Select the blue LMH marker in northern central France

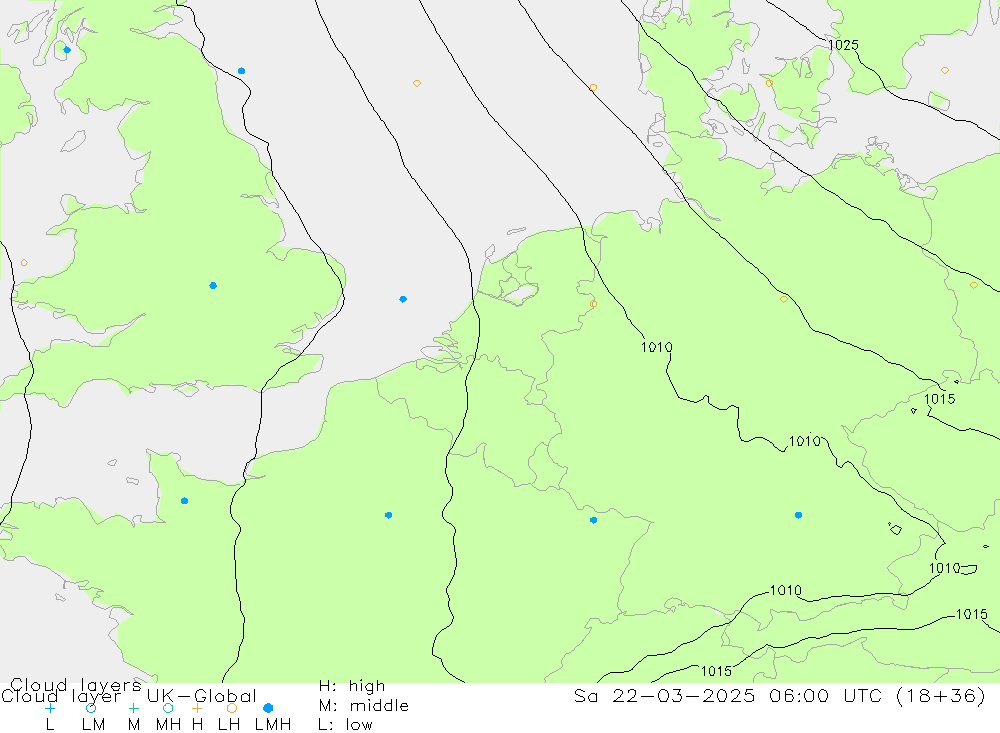point(388,515)
